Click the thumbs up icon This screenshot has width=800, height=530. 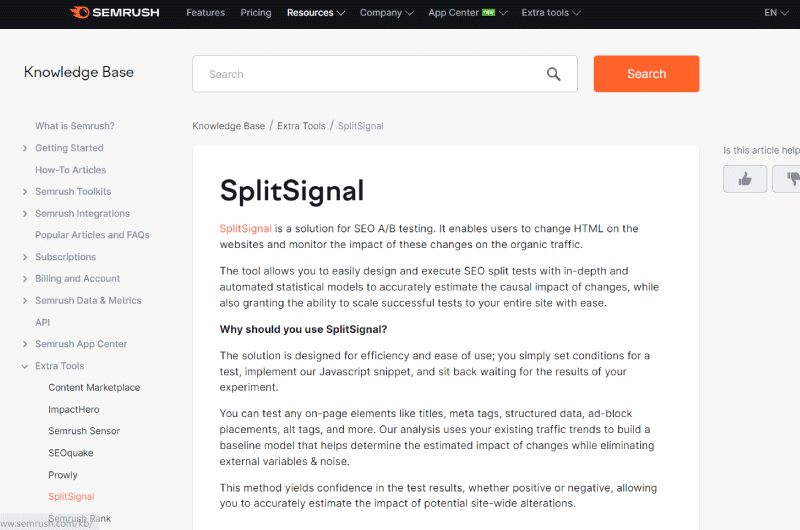tap(745, 179)
